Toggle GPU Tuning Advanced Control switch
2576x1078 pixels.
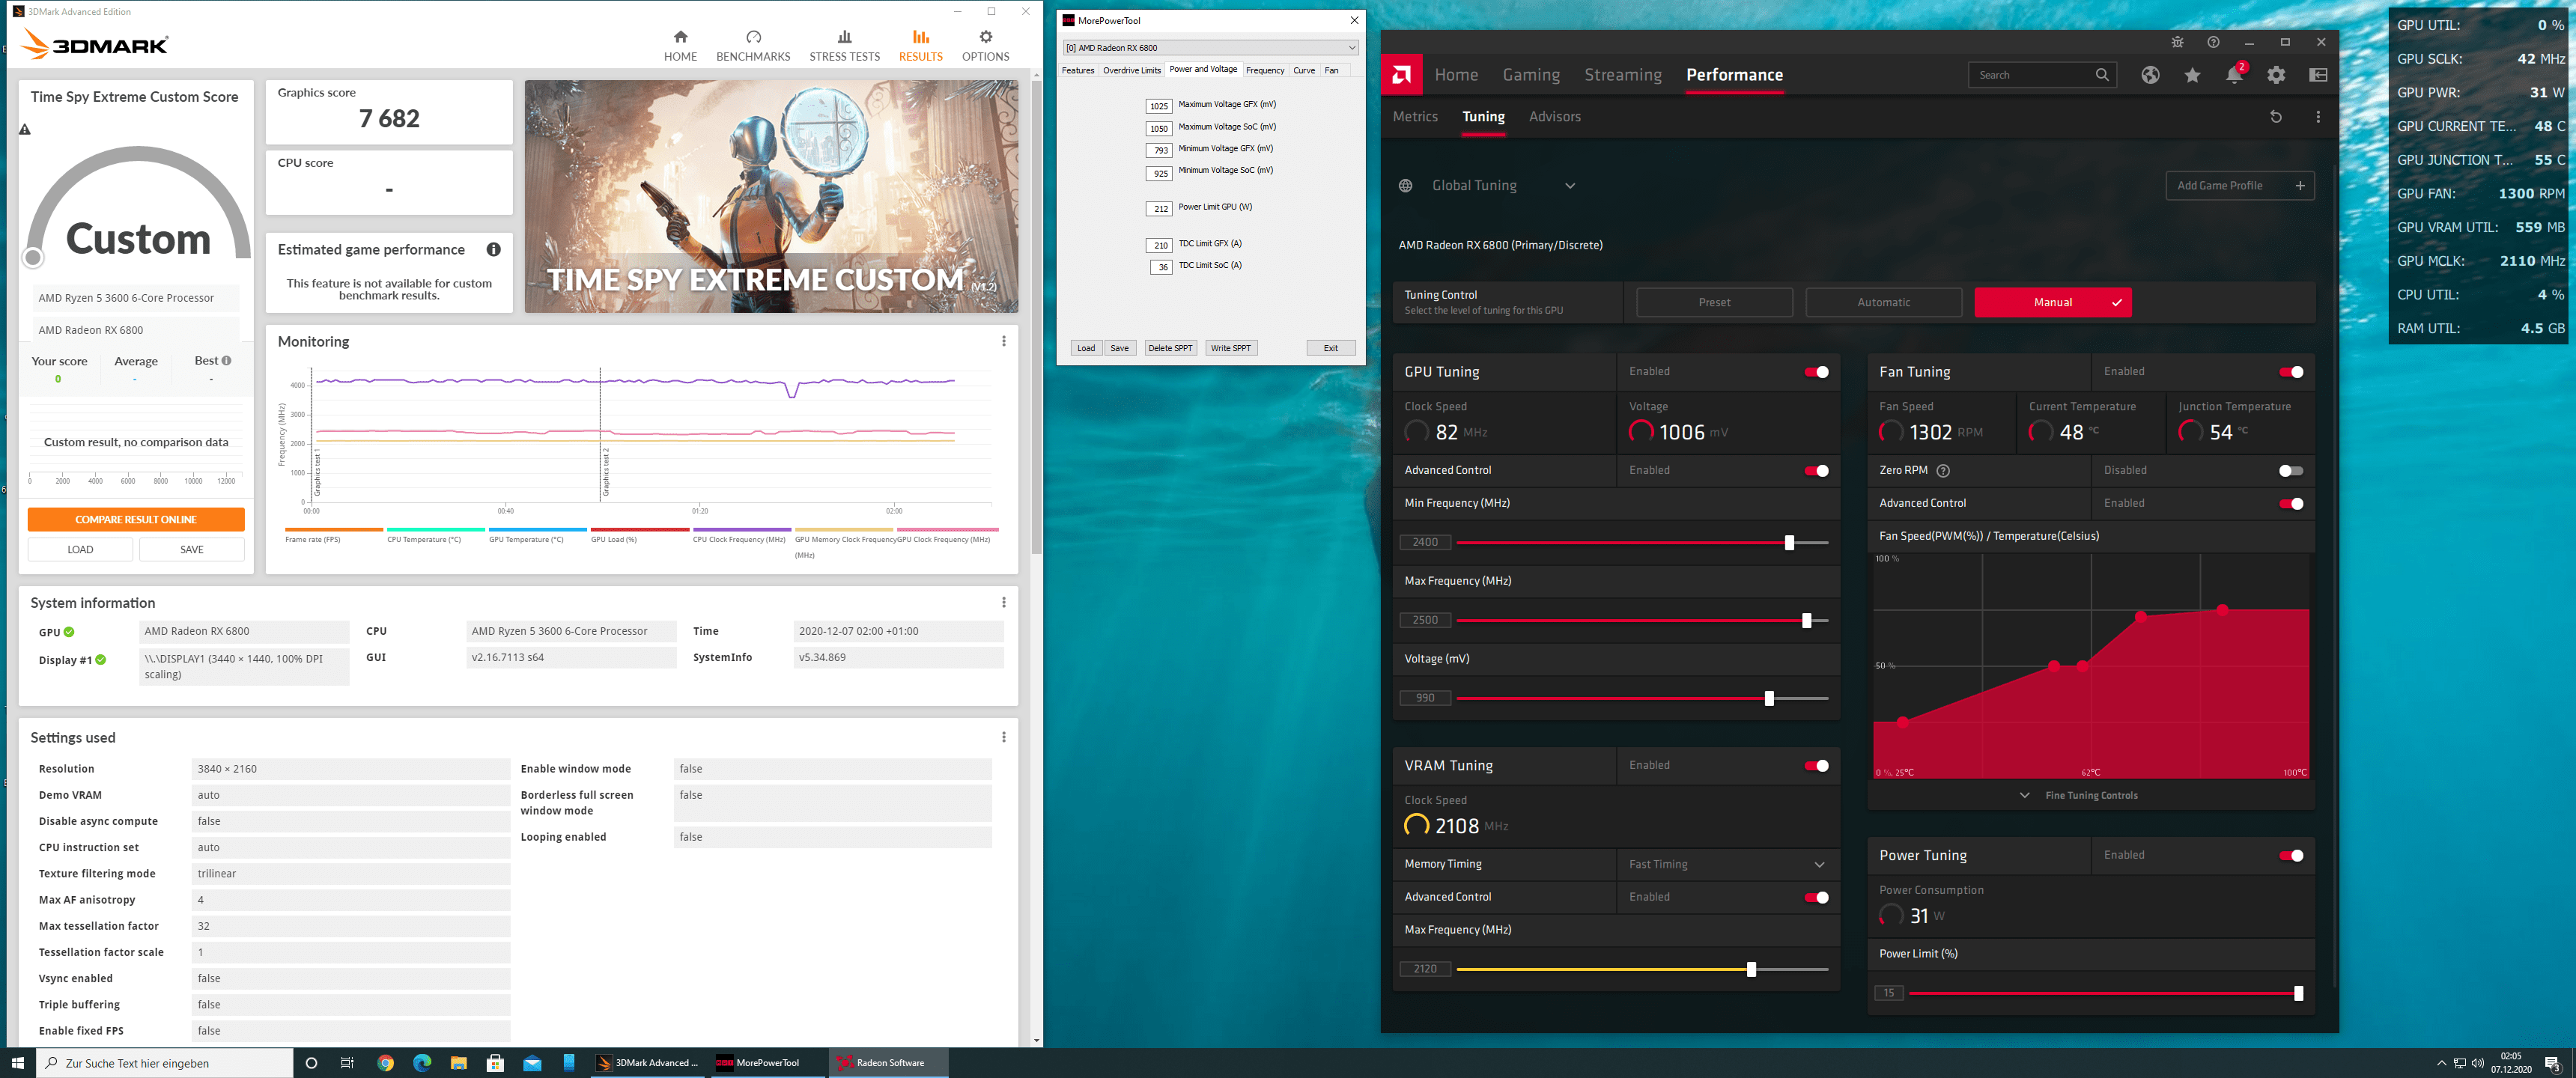pos(1816,471)
